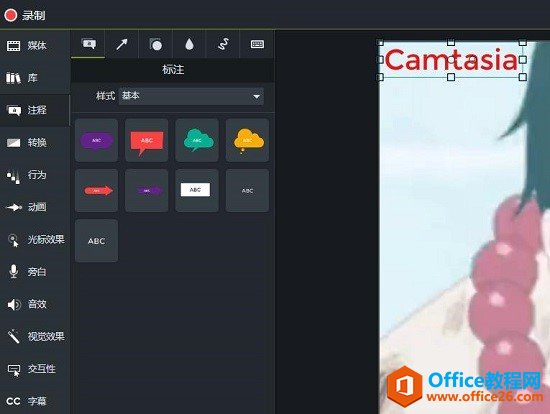Click the bottom-center resize handle of text box
The image size is (550, 414).
click(451, 77)
